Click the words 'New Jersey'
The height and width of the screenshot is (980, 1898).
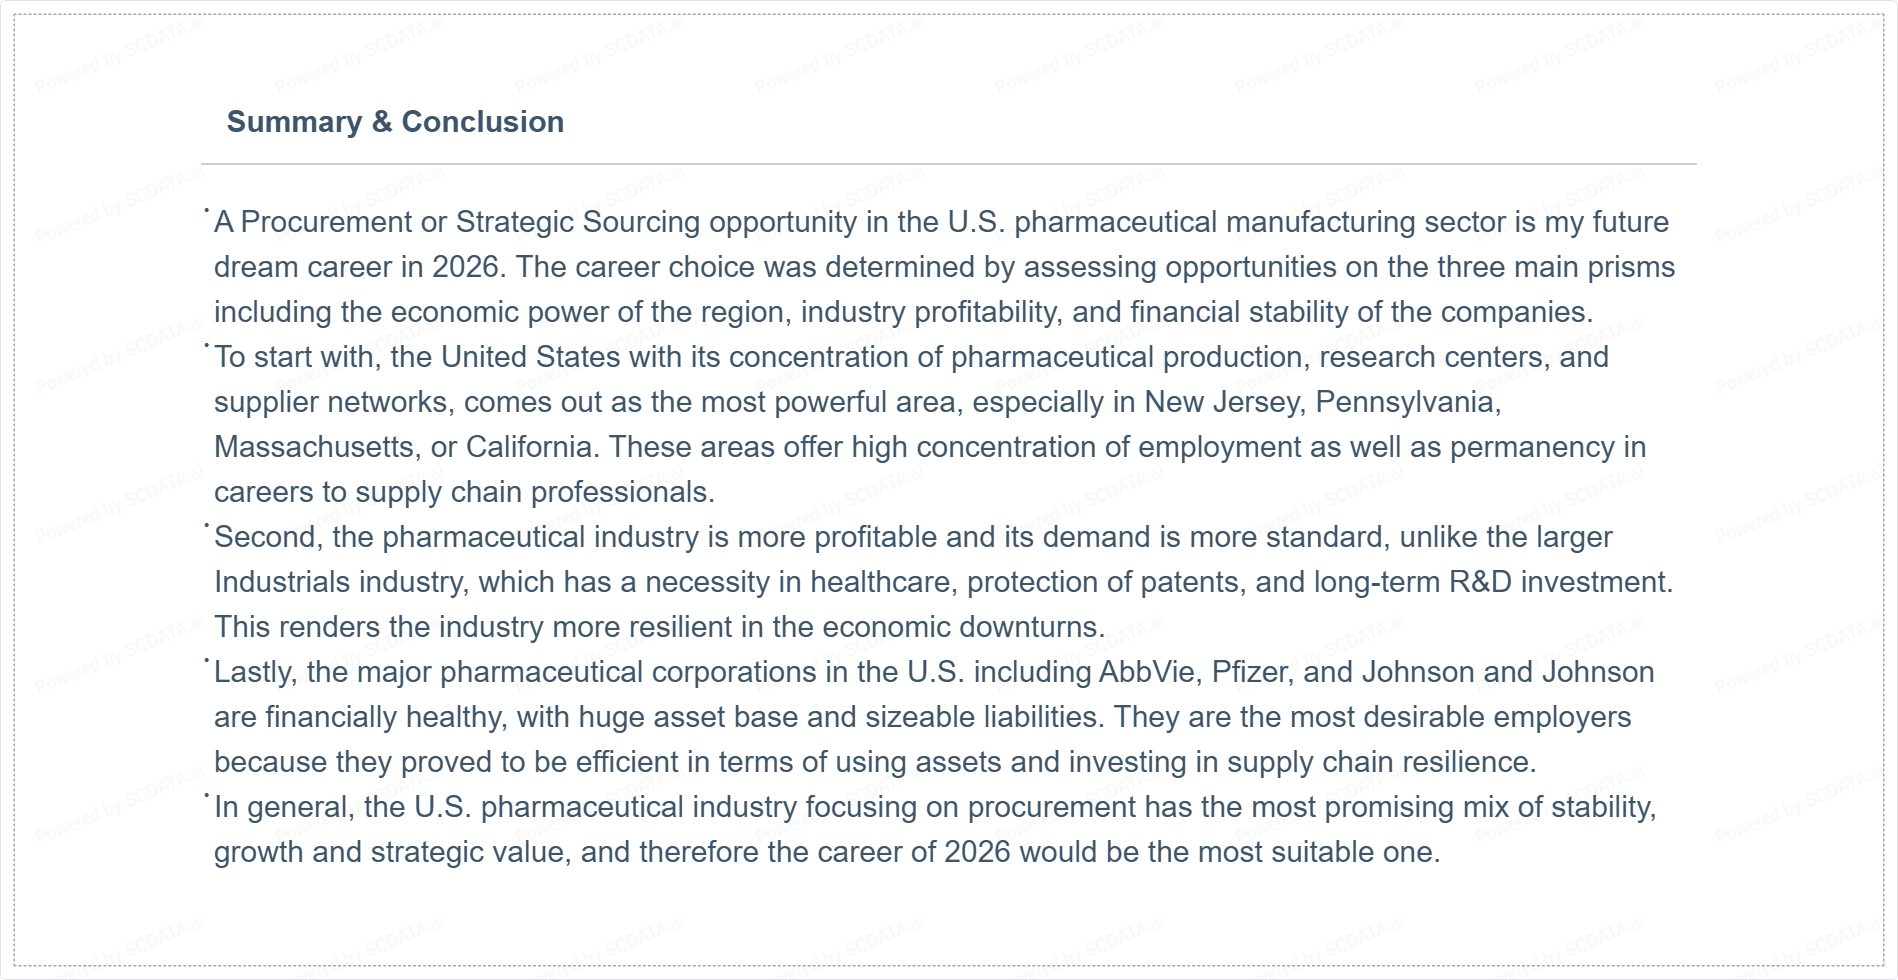(1223, 402)
